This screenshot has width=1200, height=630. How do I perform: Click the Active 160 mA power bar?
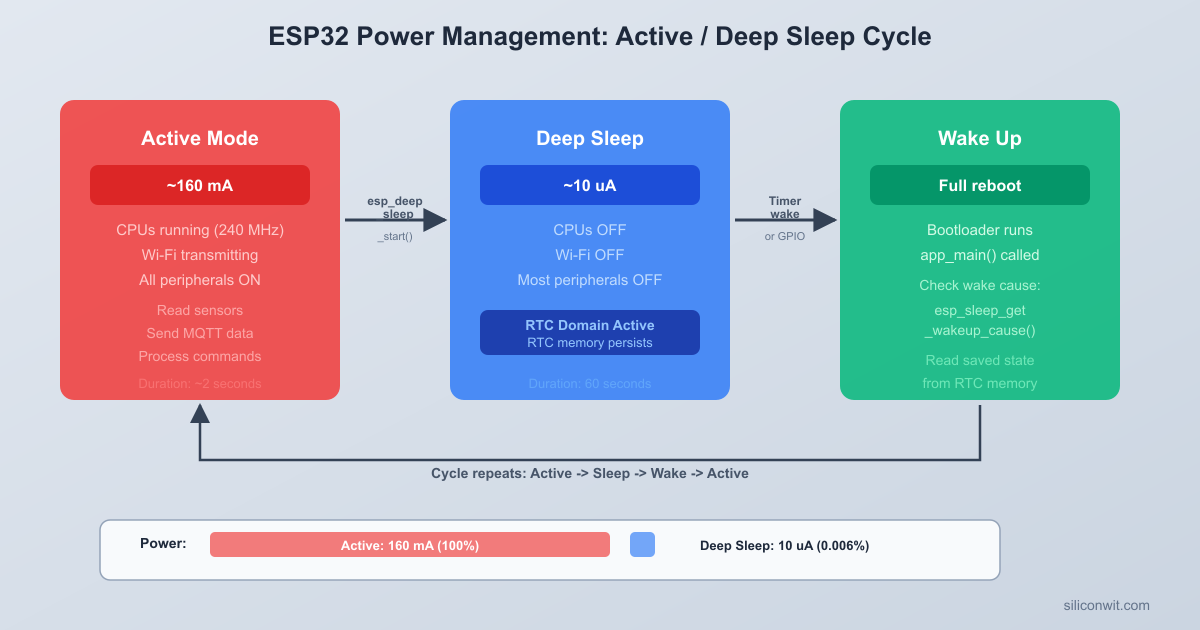point(410,544)
